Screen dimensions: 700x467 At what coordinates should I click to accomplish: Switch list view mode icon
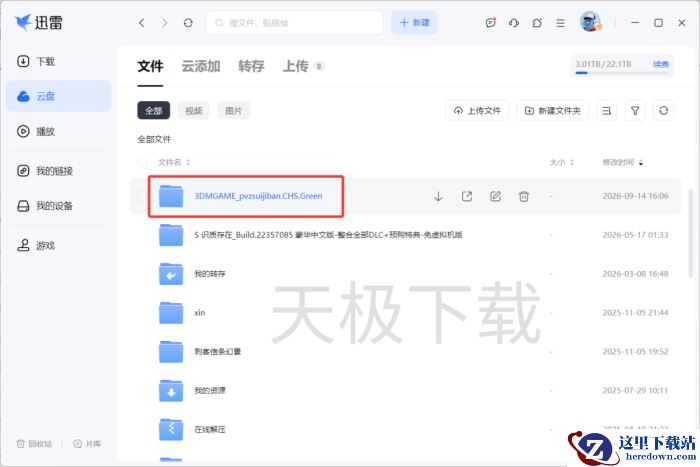click(x=607, y=111)
